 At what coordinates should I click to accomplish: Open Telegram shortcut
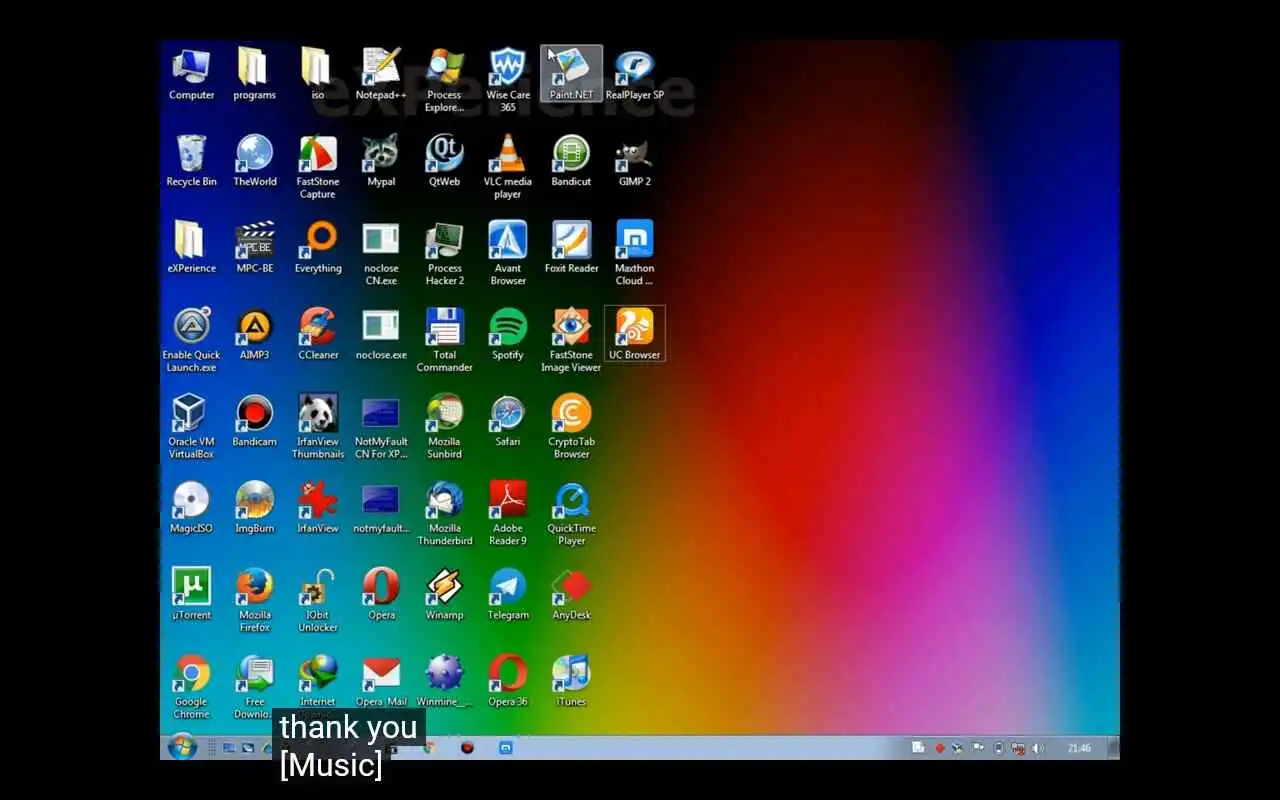click(x=508, y=595)
